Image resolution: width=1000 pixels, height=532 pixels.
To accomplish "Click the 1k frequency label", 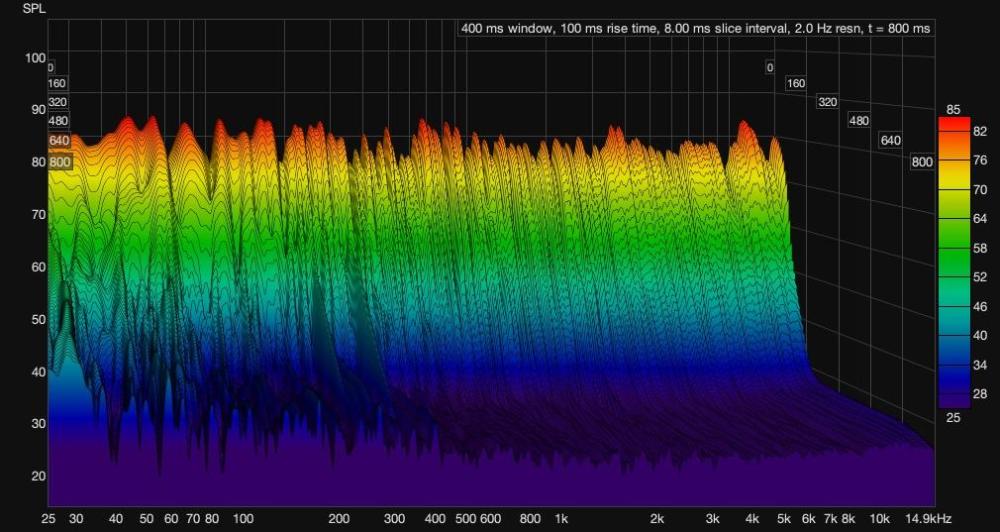I will (561, 519).
